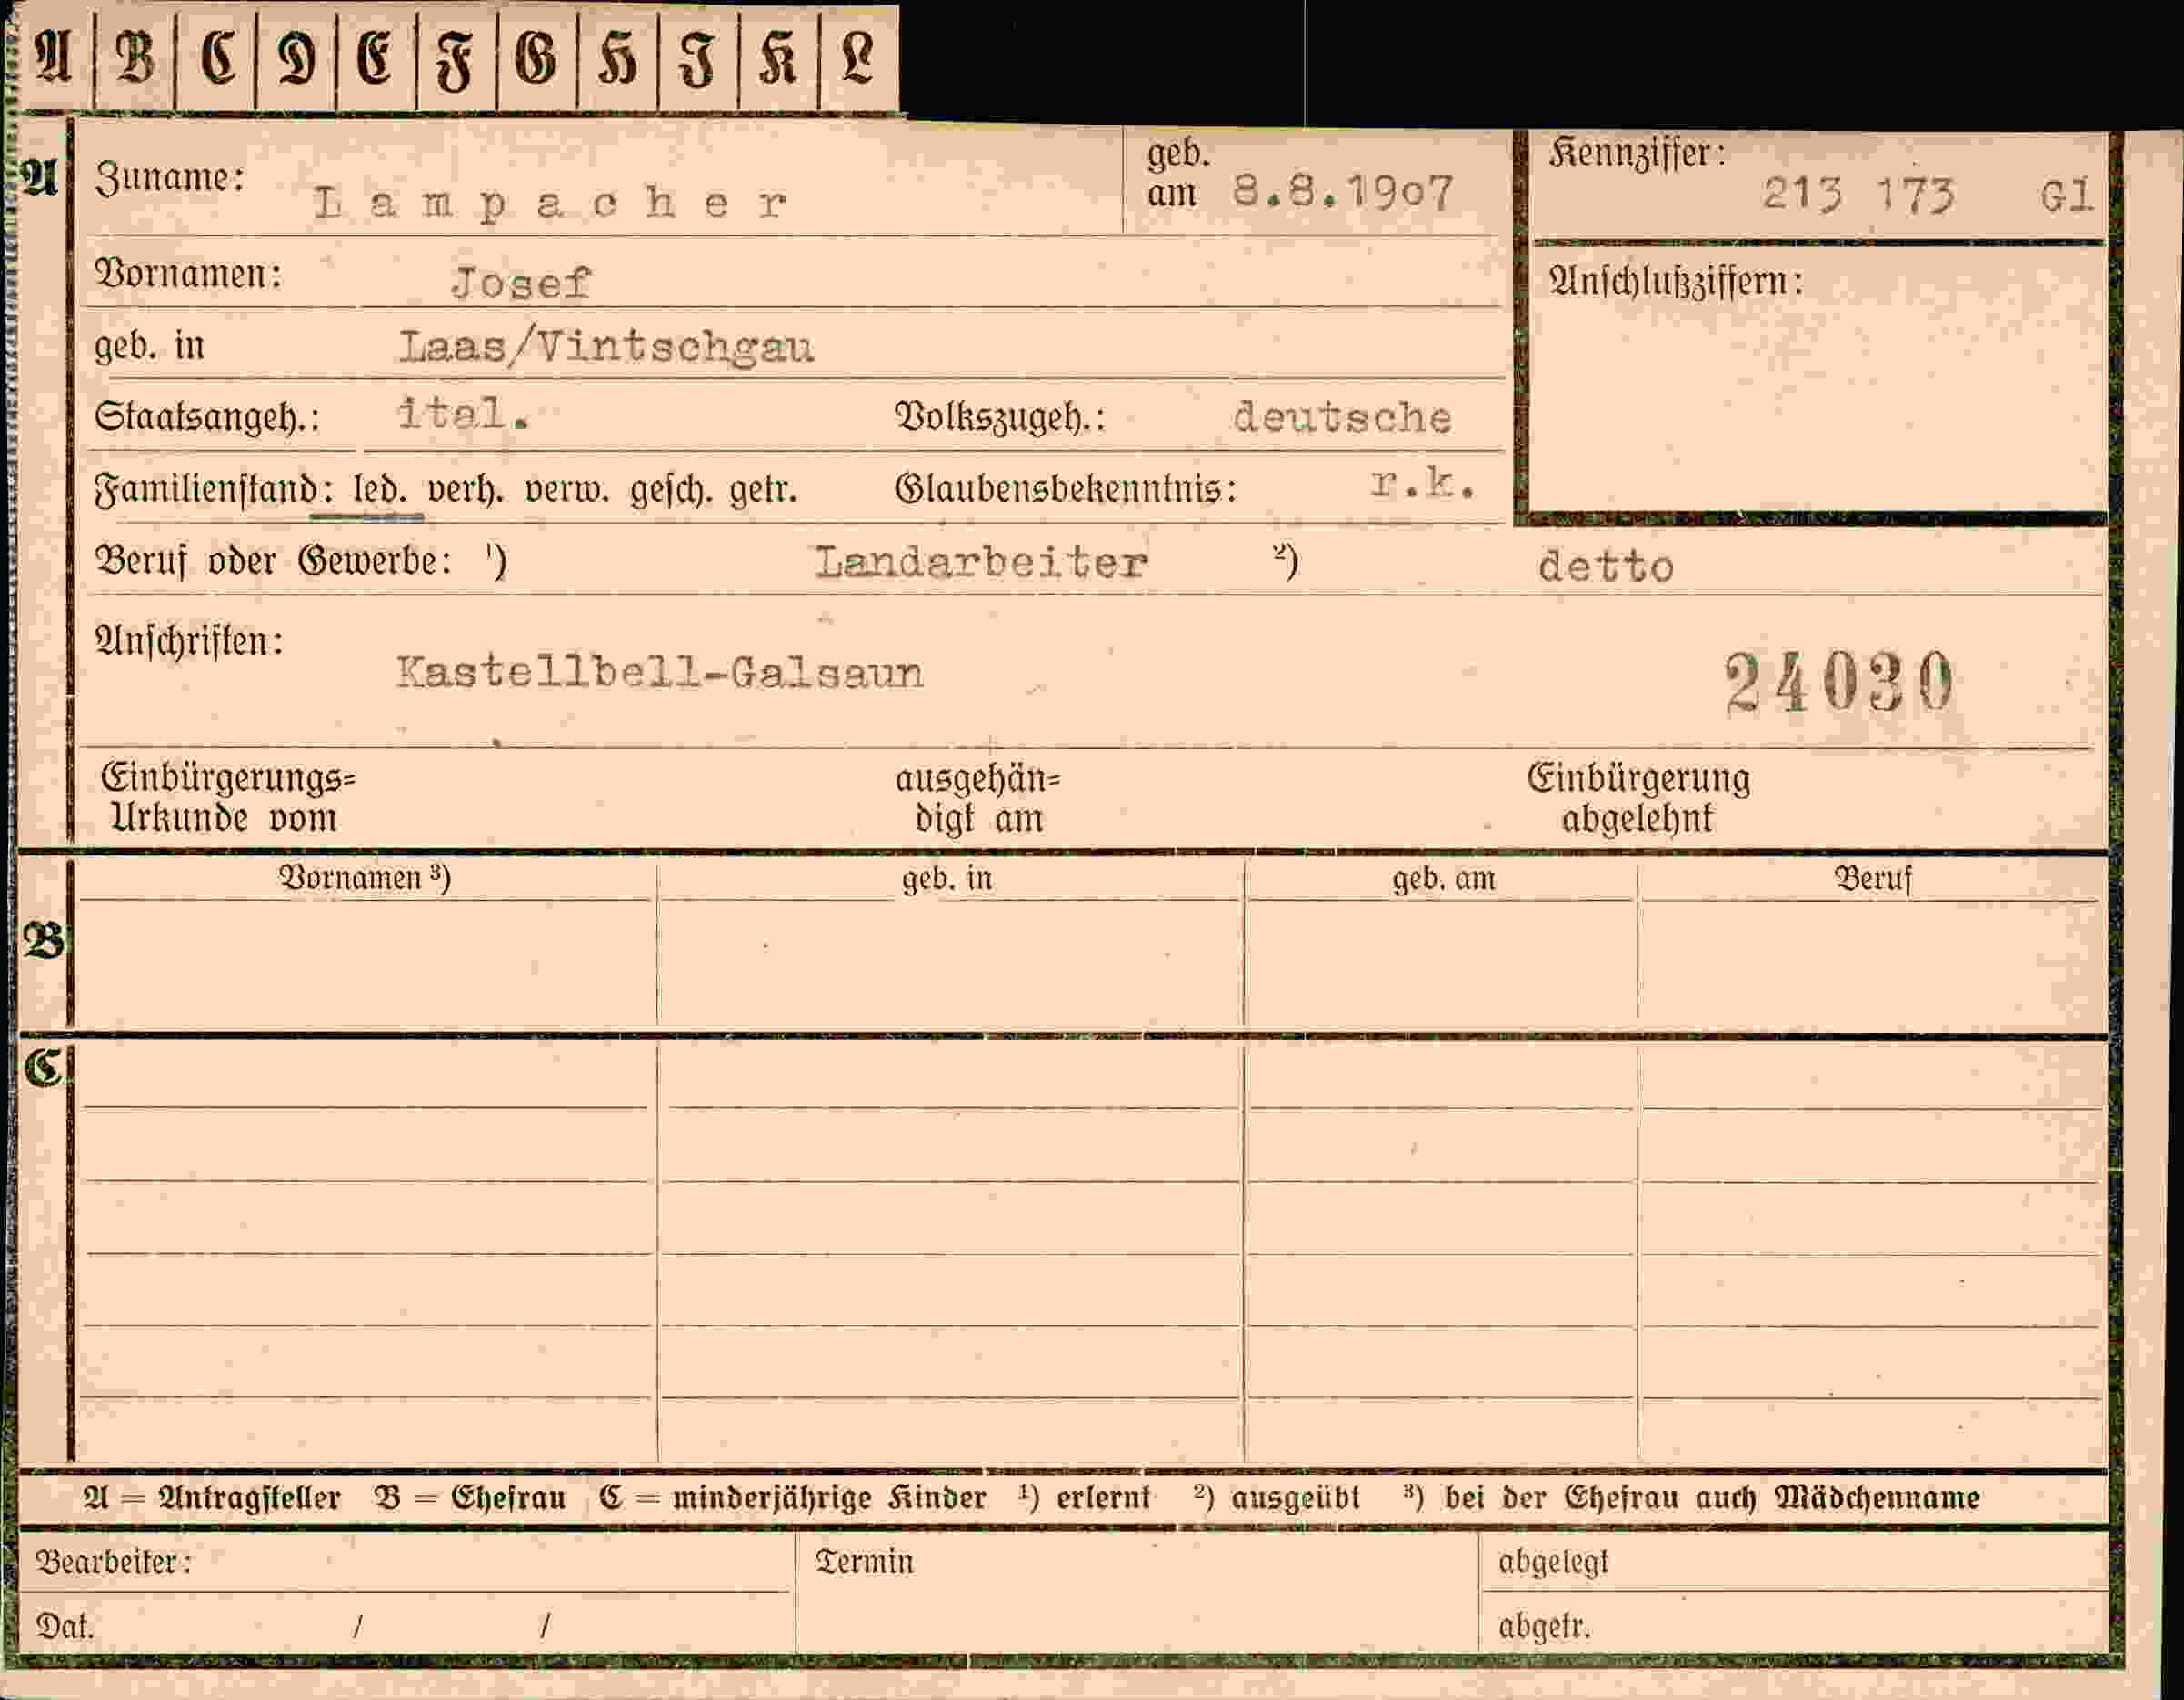
Task: Click Beruf column header
Action: (1872, 879)
